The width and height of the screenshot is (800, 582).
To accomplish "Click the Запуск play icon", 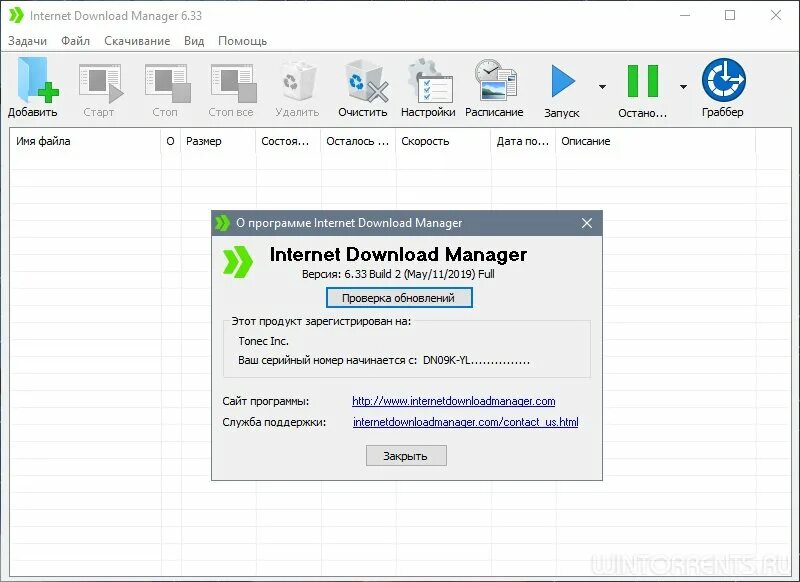I will point(563,81).
